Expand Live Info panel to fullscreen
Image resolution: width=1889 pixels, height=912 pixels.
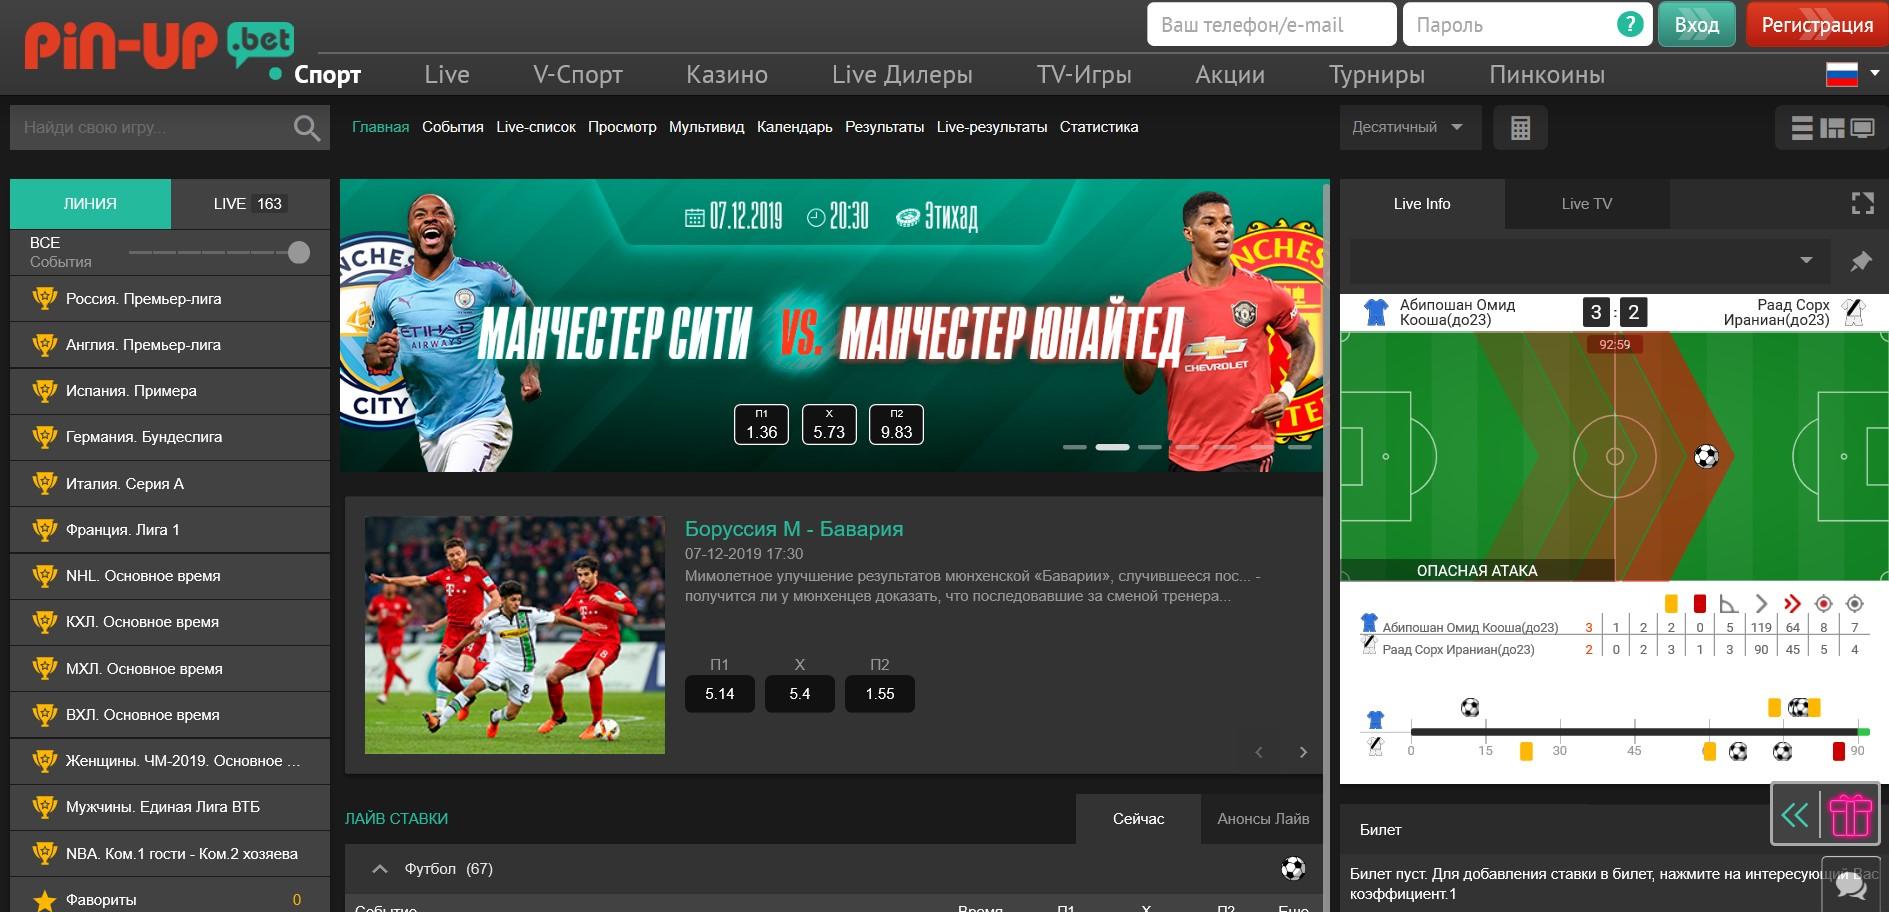point(1862,204)
